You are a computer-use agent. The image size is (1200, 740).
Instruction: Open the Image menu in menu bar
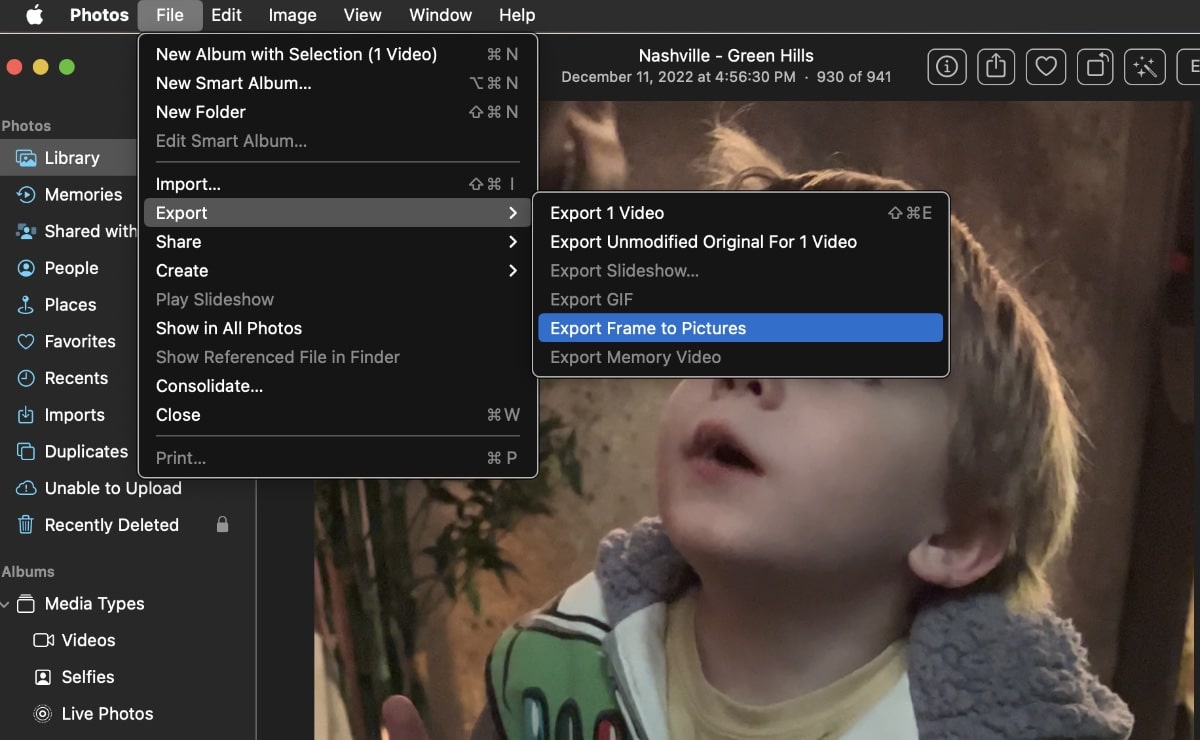tap(292, 15)
